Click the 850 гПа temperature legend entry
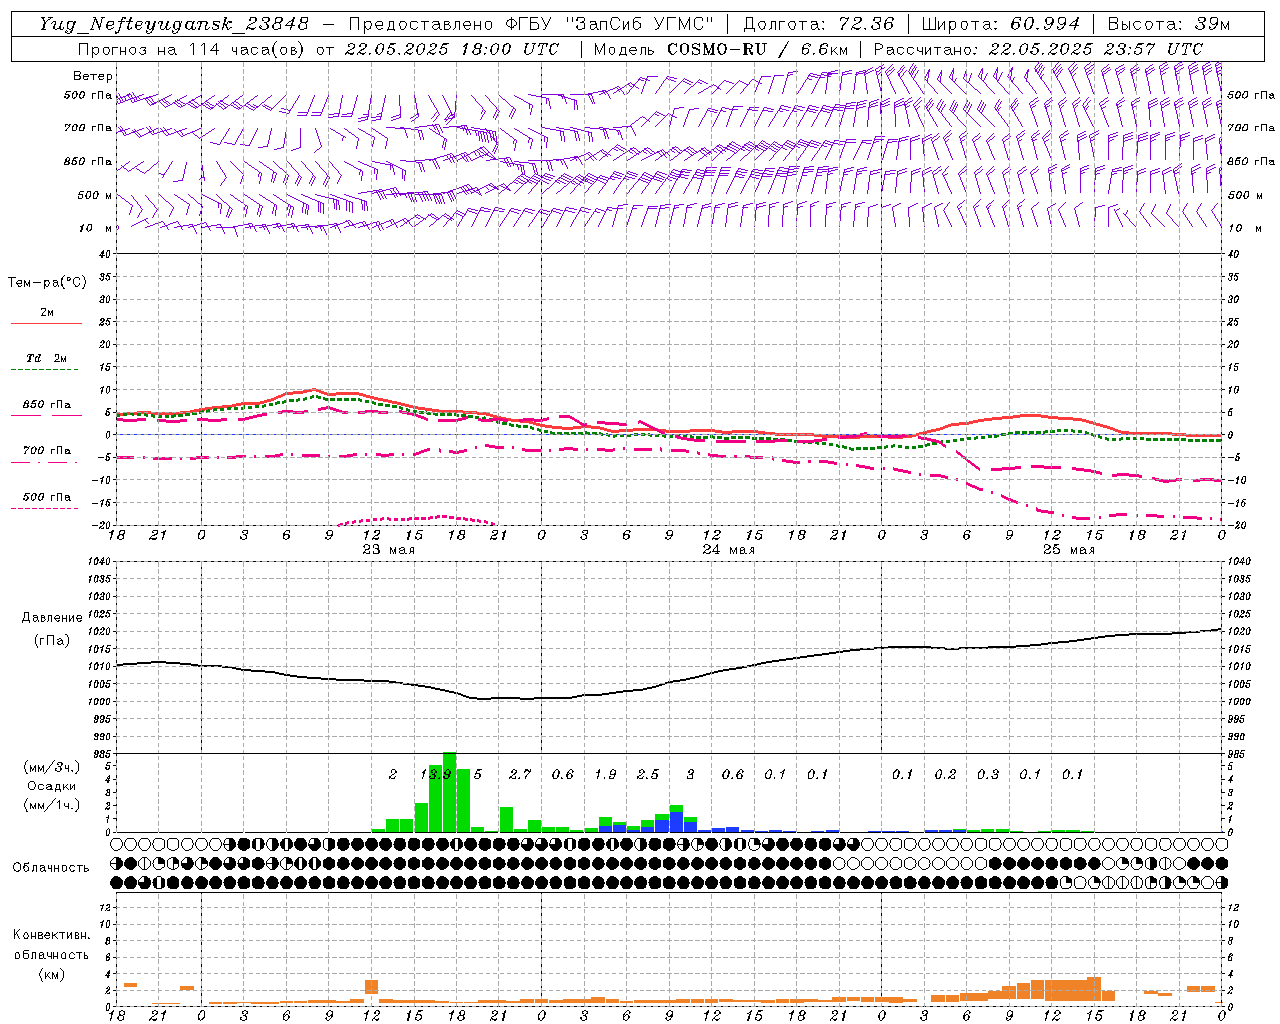The image size is (1280, 1024). [x=47, y=404]
